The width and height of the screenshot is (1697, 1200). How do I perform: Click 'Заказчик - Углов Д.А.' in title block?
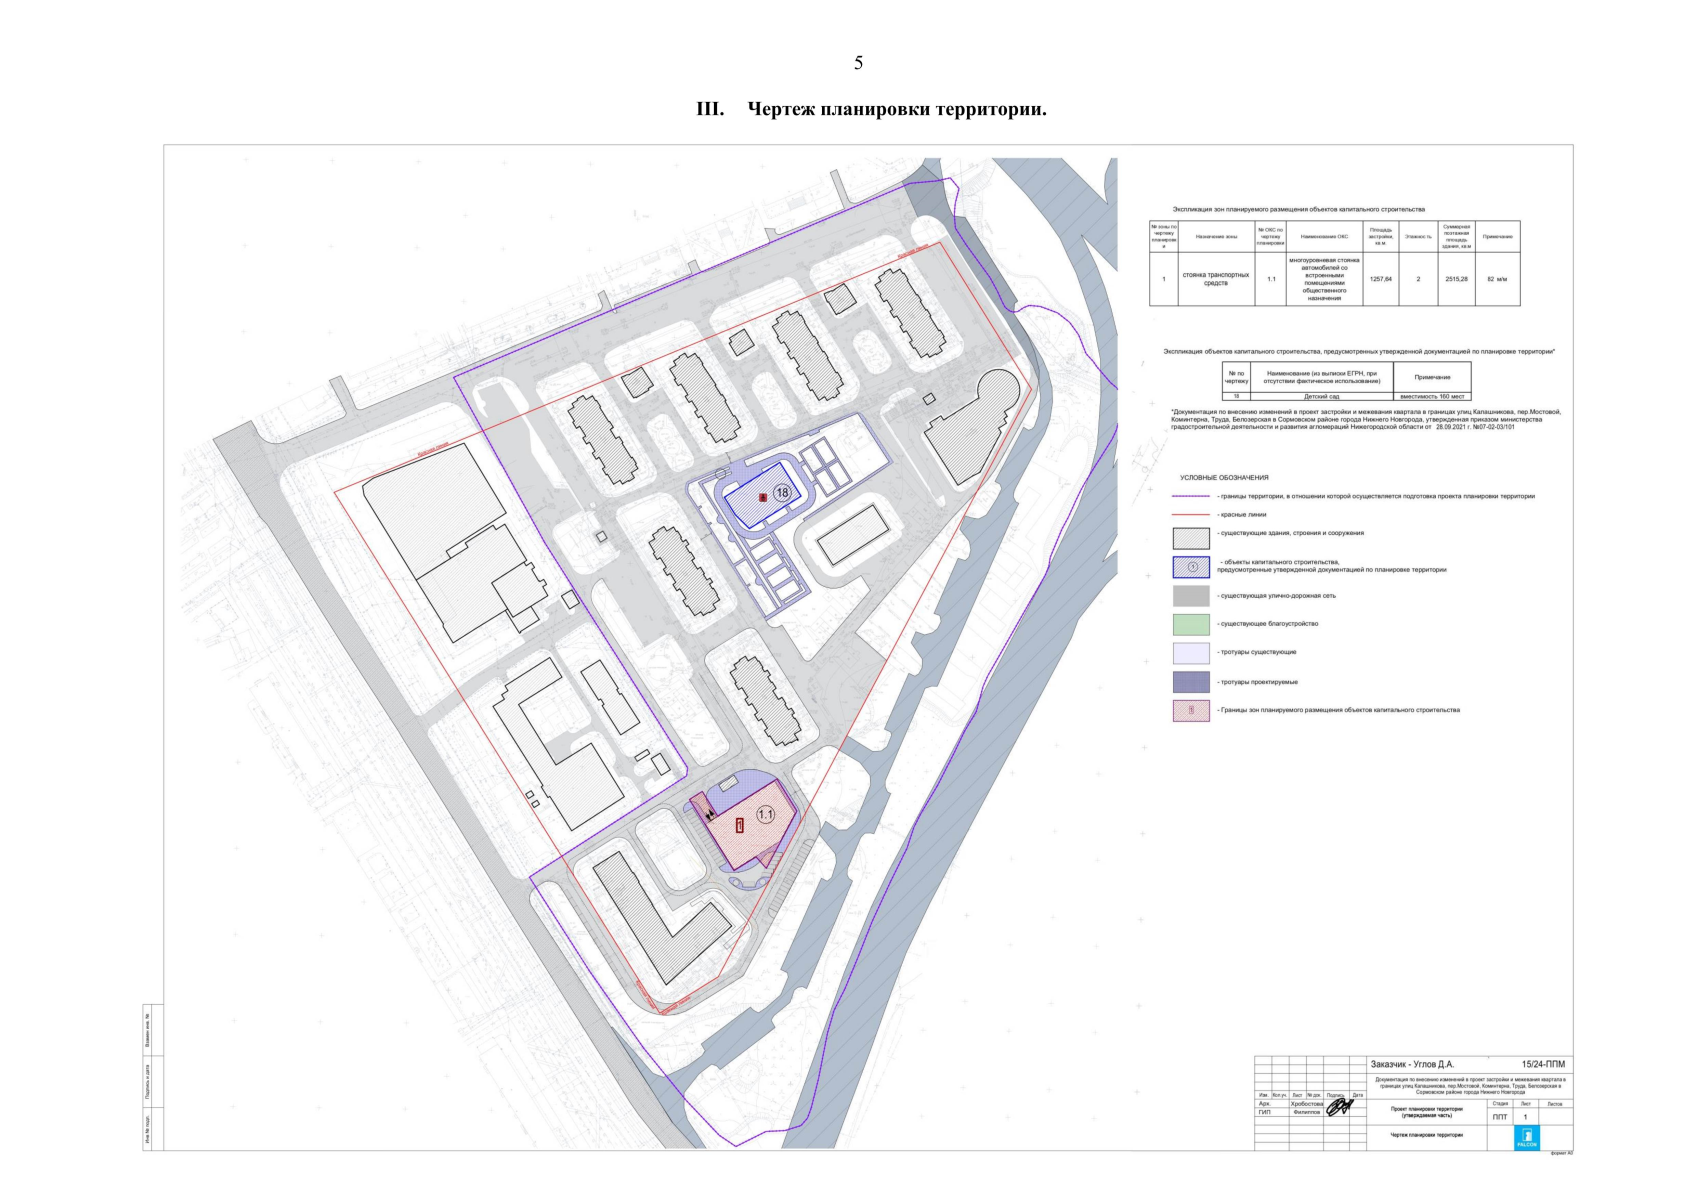pyautogui.click(x=1412, y=1064)
